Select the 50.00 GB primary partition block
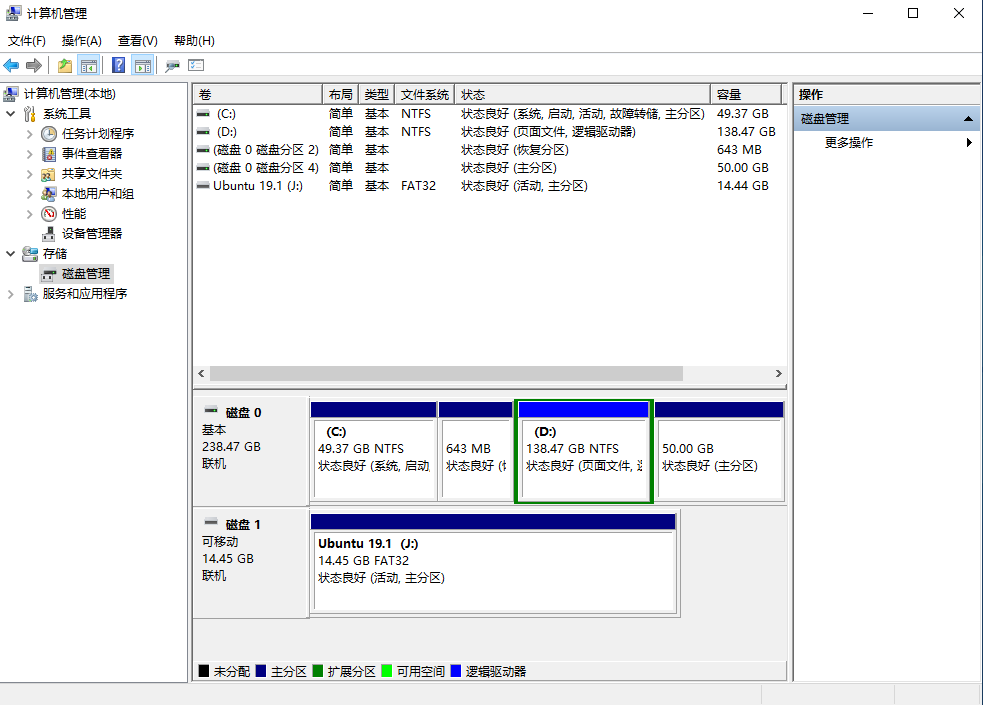This screenshot has width=983, height=705. coord(719,451)
